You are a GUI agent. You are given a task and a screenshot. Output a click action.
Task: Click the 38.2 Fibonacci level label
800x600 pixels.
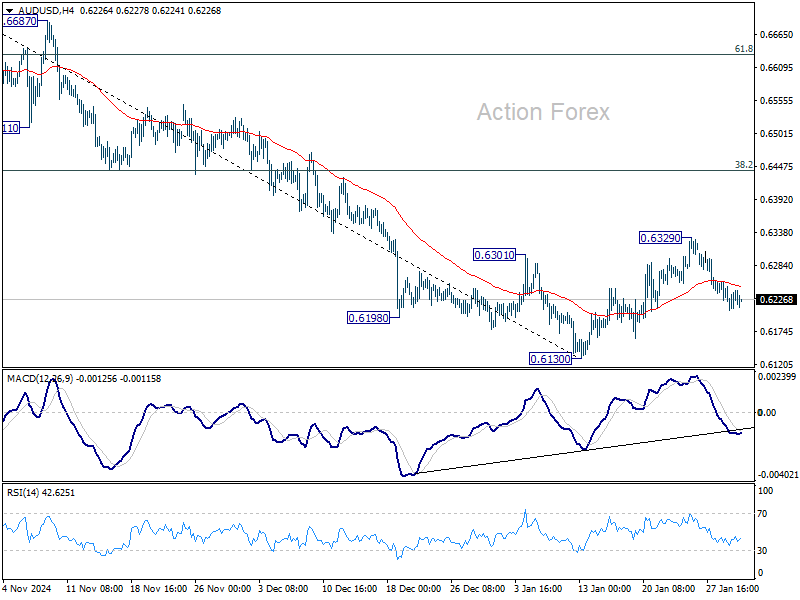(x=743, y=164)
